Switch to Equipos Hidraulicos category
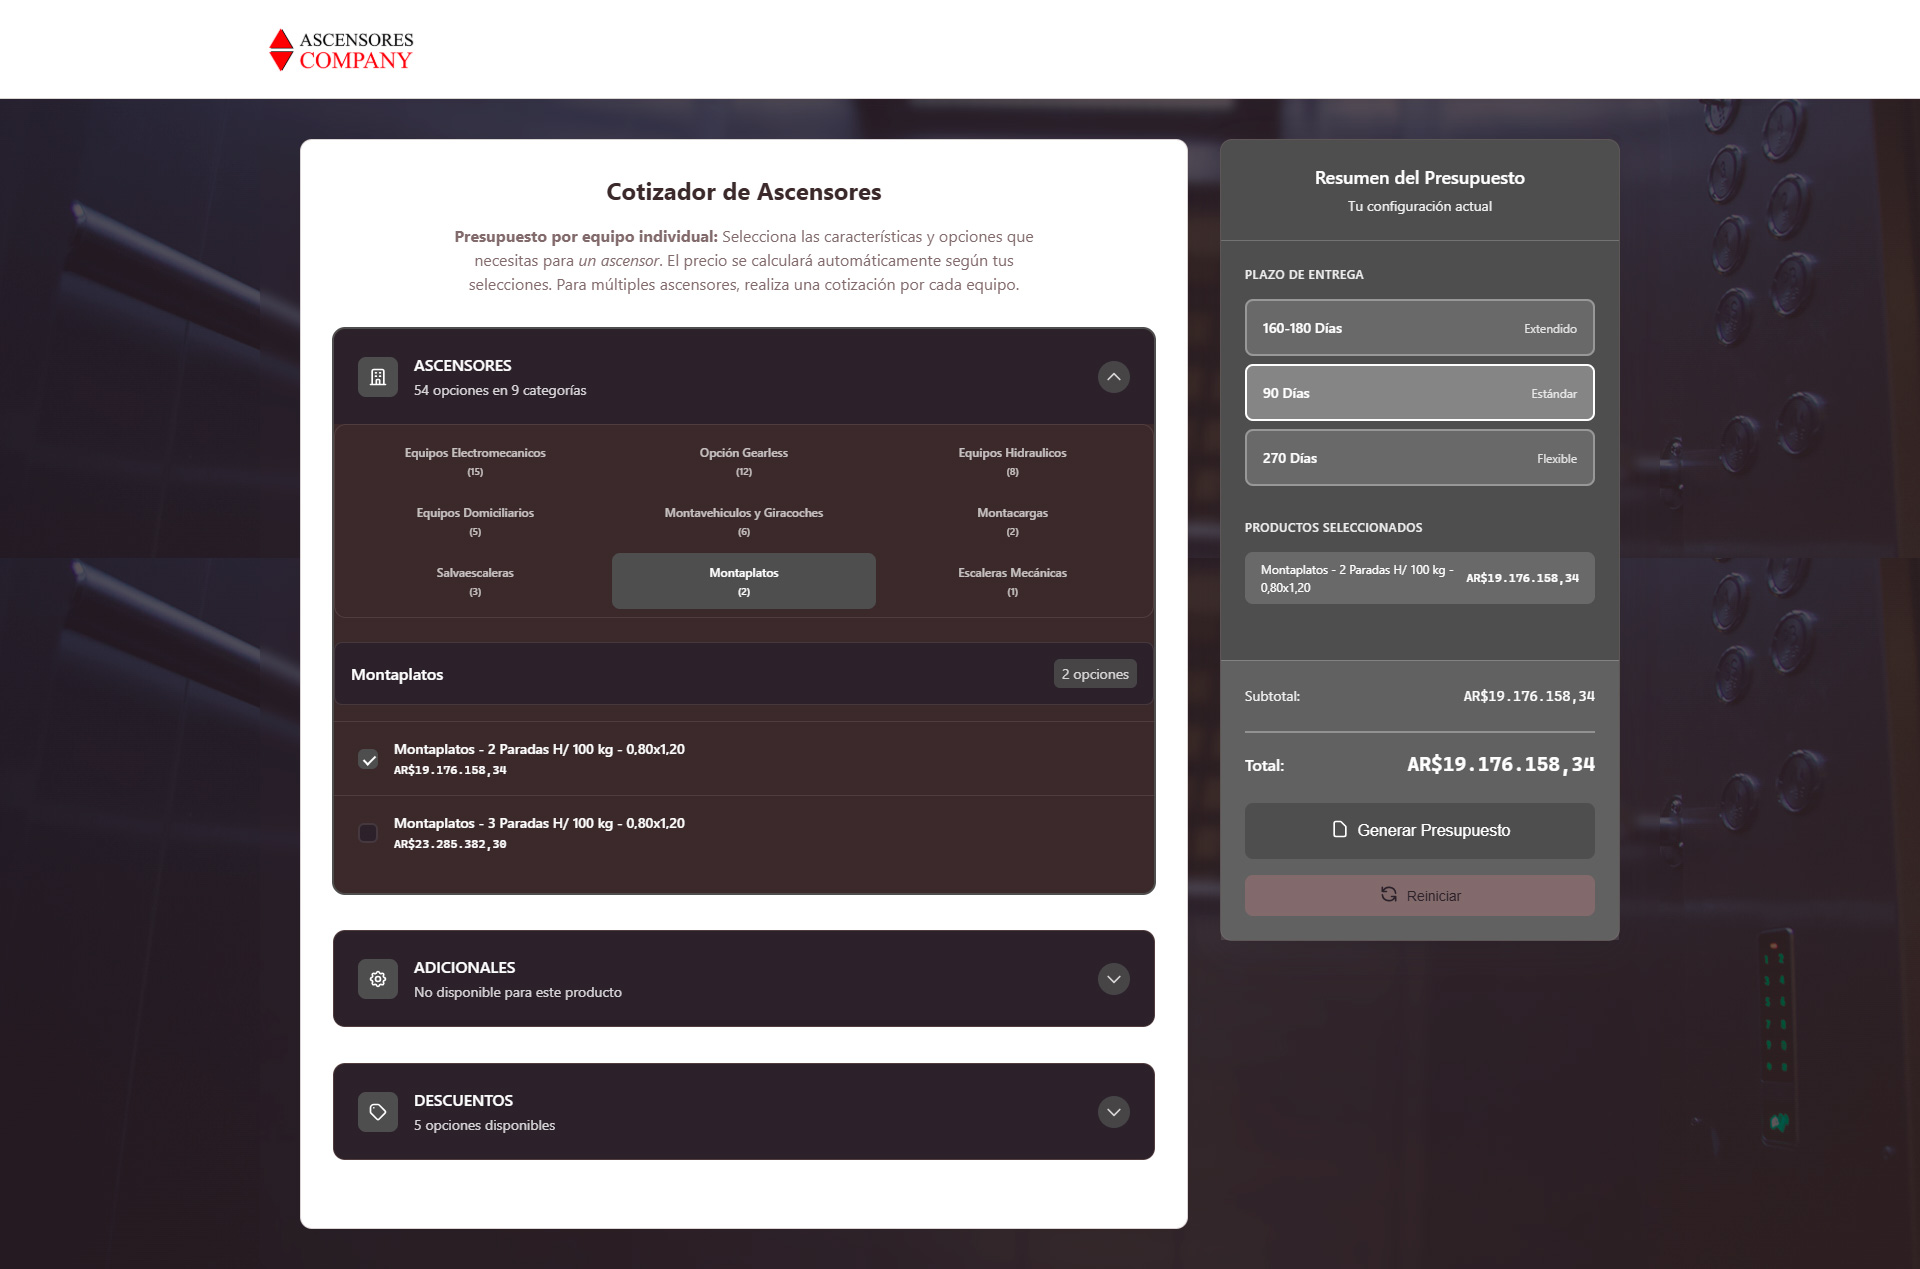This screenshot has height=1269, width=1920. tap(1012, 461)
